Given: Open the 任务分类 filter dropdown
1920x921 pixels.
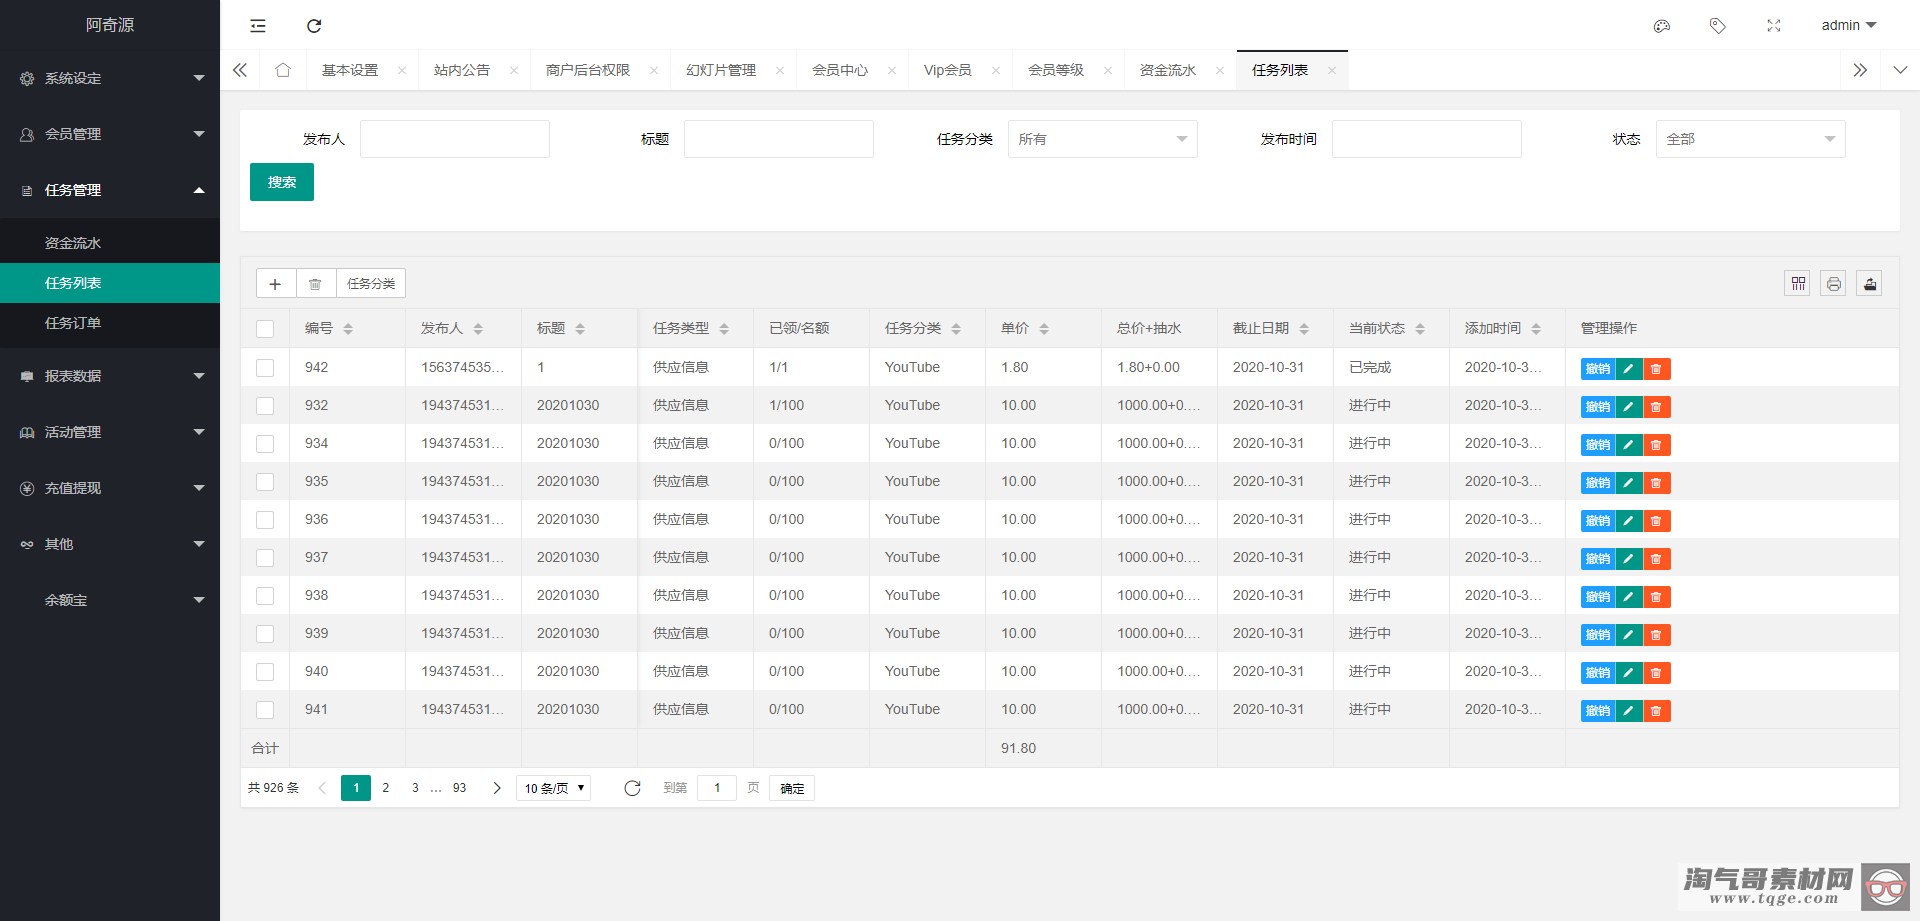Looking at the screenshot, I should coord(1102,139).
